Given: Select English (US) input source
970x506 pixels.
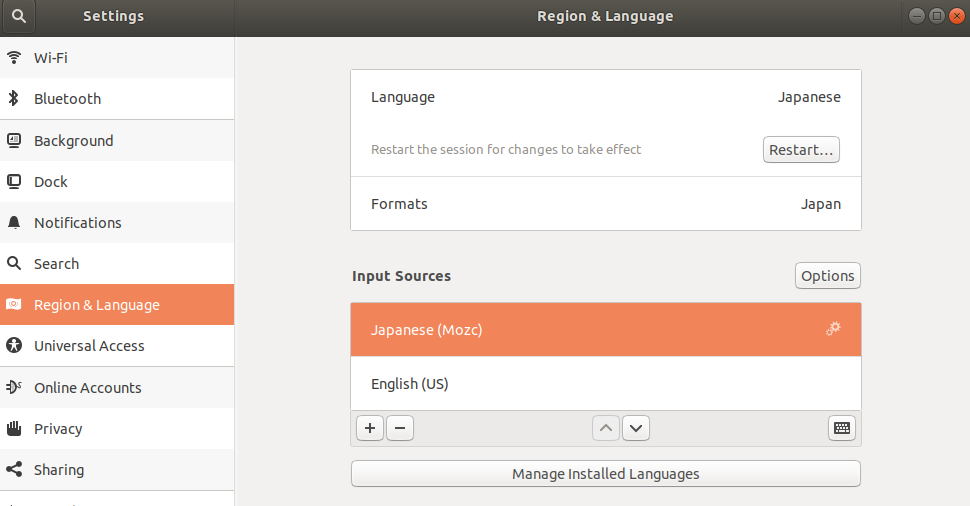Looking at the screenshot, I should click(605, 384).
